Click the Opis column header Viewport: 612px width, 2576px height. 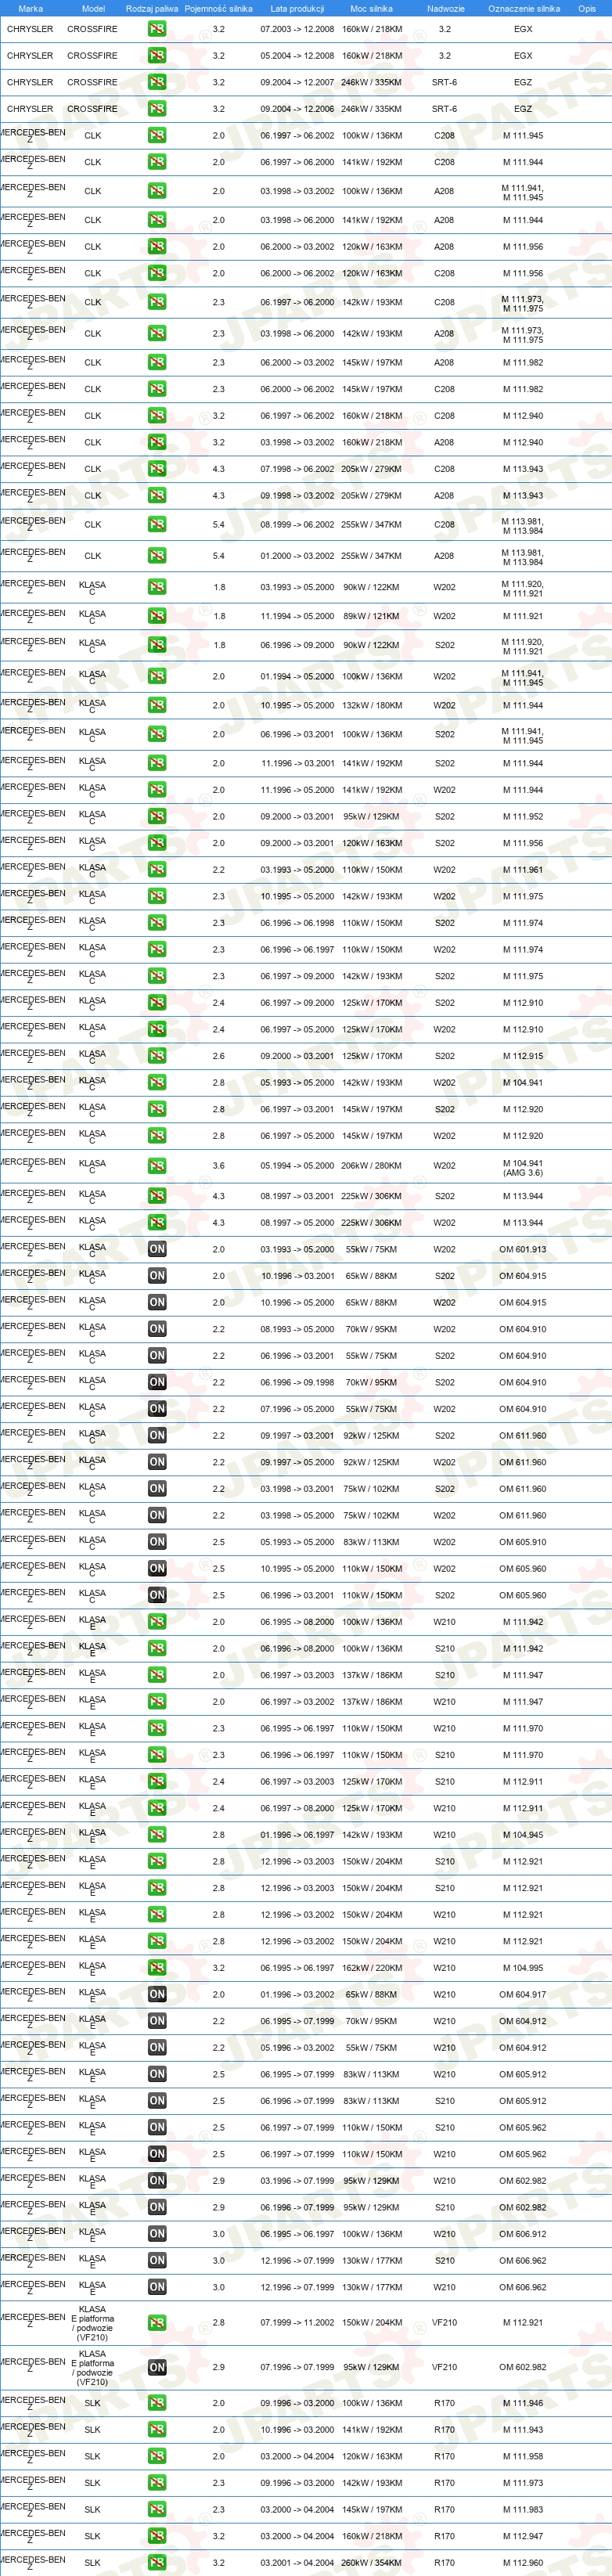(587, 8)
